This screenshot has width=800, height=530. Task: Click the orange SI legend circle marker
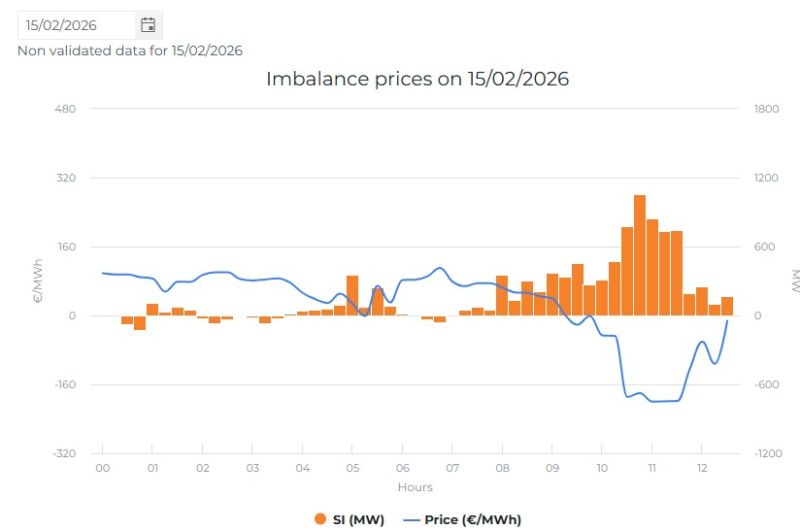320,519
